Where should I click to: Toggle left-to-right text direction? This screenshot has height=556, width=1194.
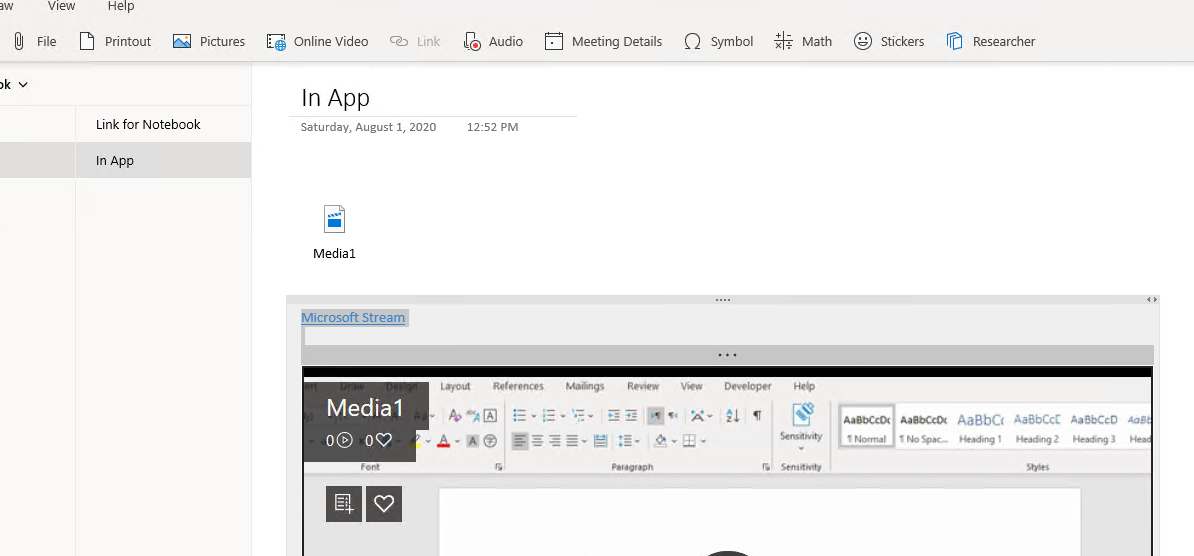[x=656, y=416]
